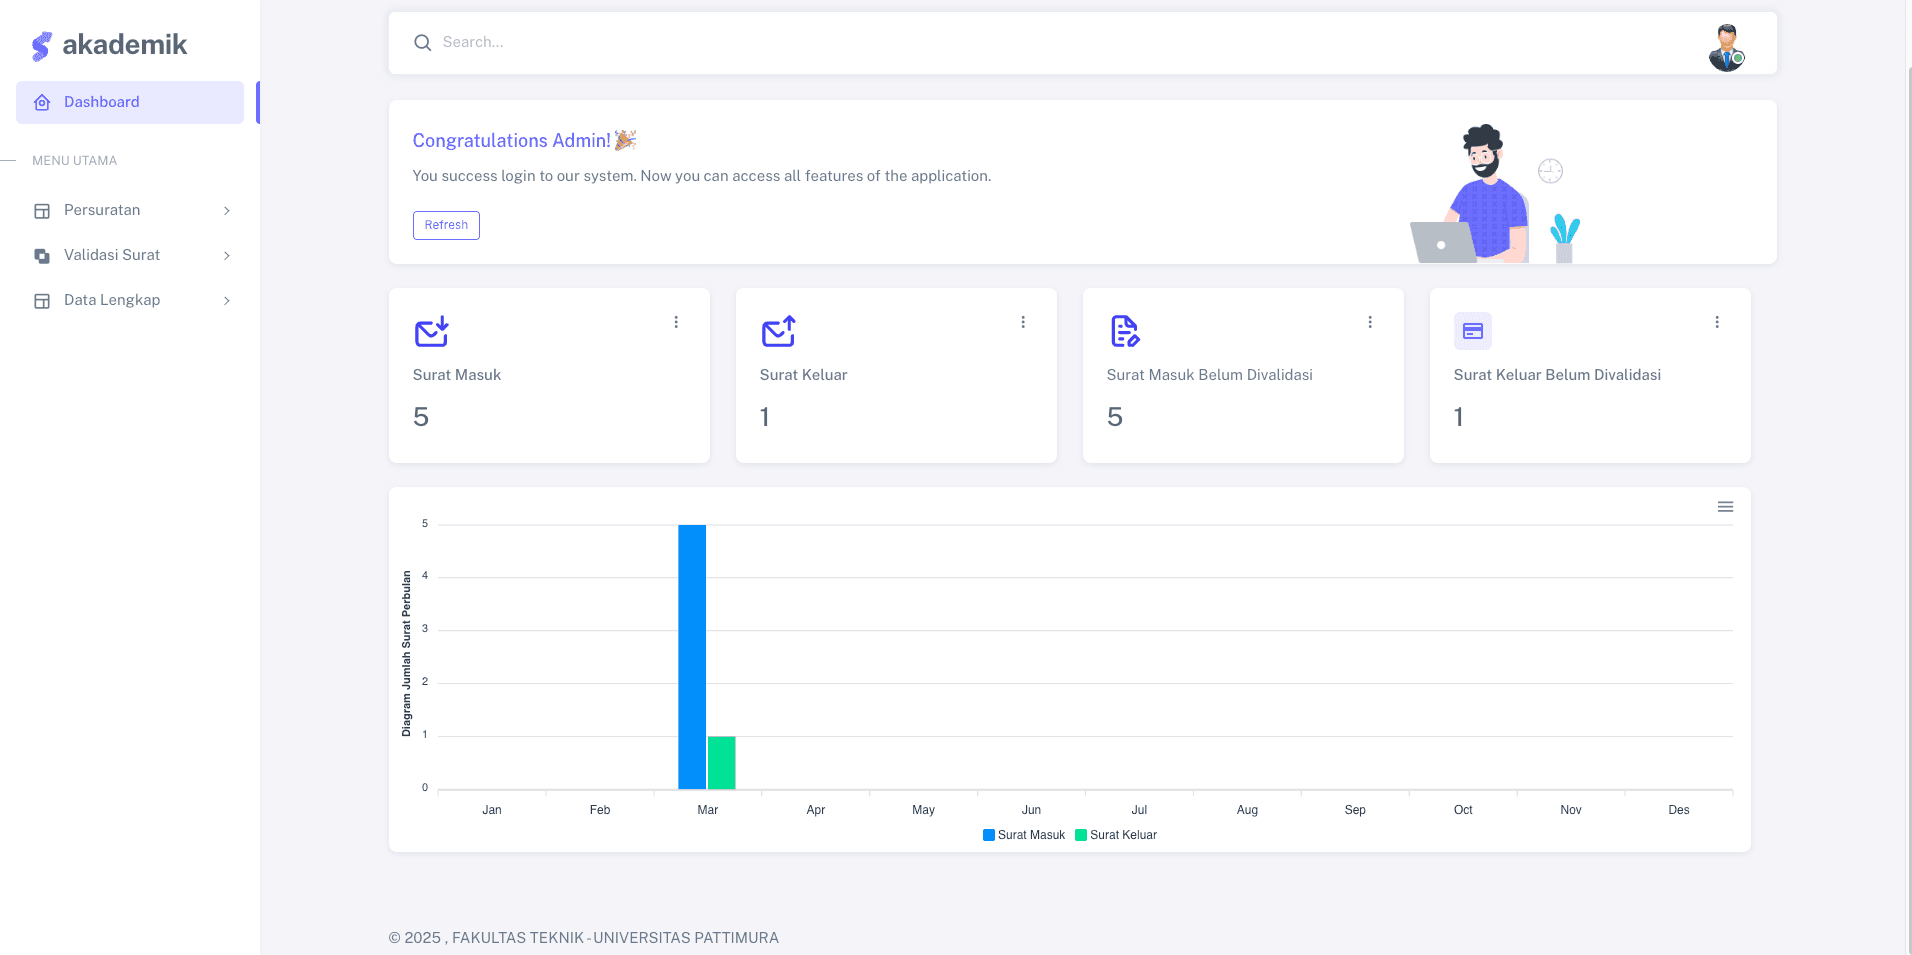Expand the Validasi Surat submenu
Screen dimensions: 1912x955
[x=130, y=255]
